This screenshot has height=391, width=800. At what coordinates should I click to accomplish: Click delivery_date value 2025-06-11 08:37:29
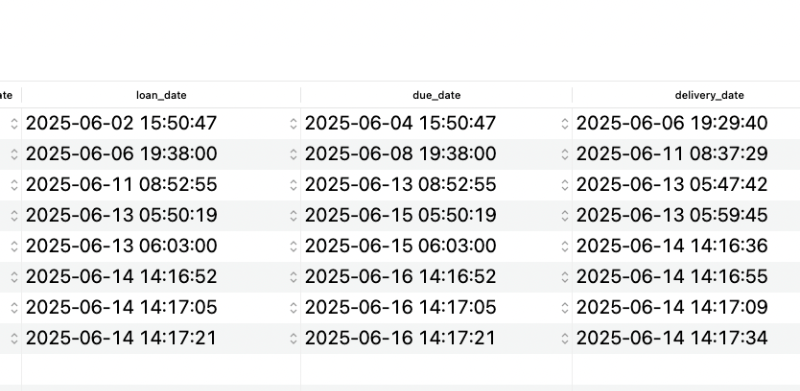[x=672, y=154]
